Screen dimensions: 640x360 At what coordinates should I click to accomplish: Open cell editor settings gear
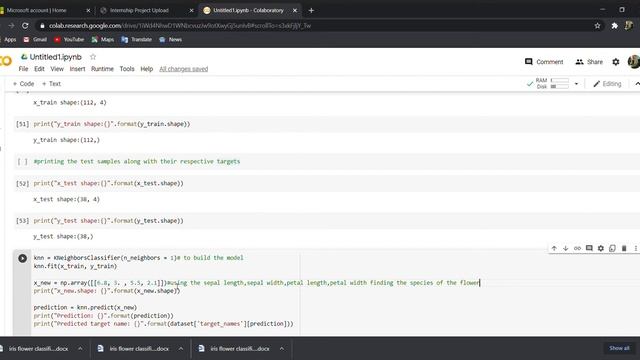point(601,248)
